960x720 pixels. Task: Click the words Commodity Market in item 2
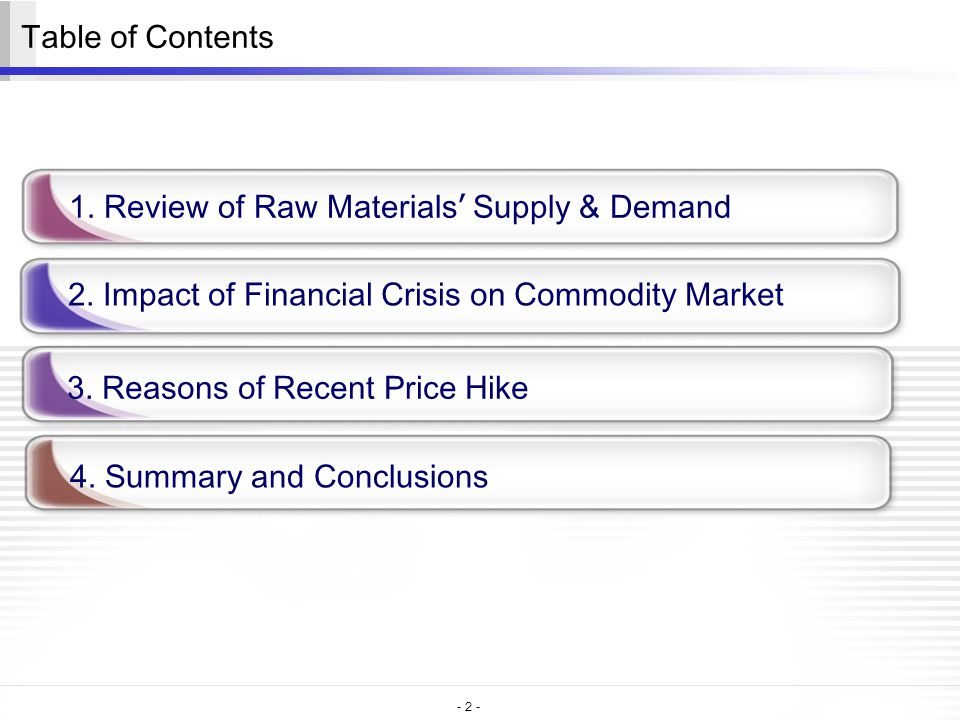[649, 294]
